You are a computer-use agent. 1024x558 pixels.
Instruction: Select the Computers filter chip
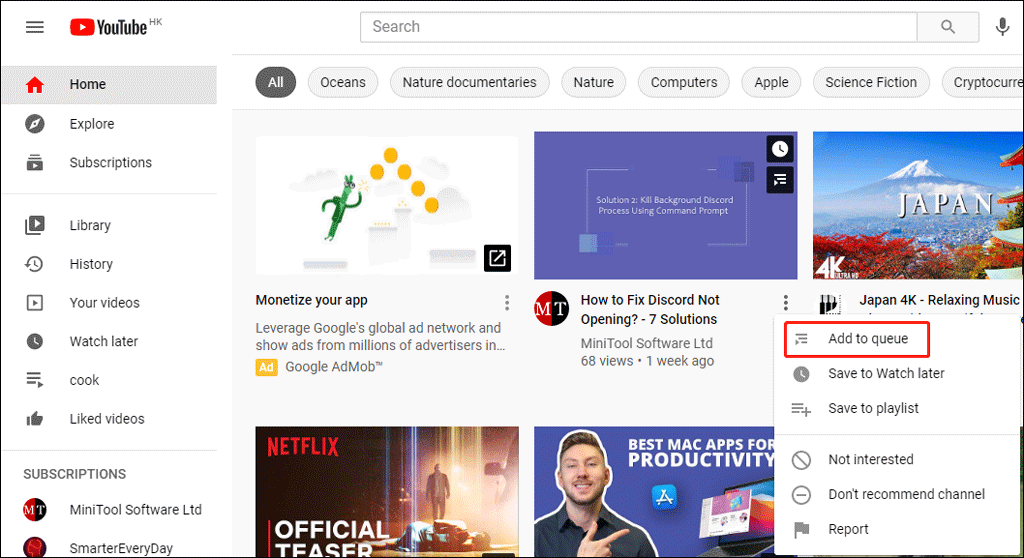(684, 82)
